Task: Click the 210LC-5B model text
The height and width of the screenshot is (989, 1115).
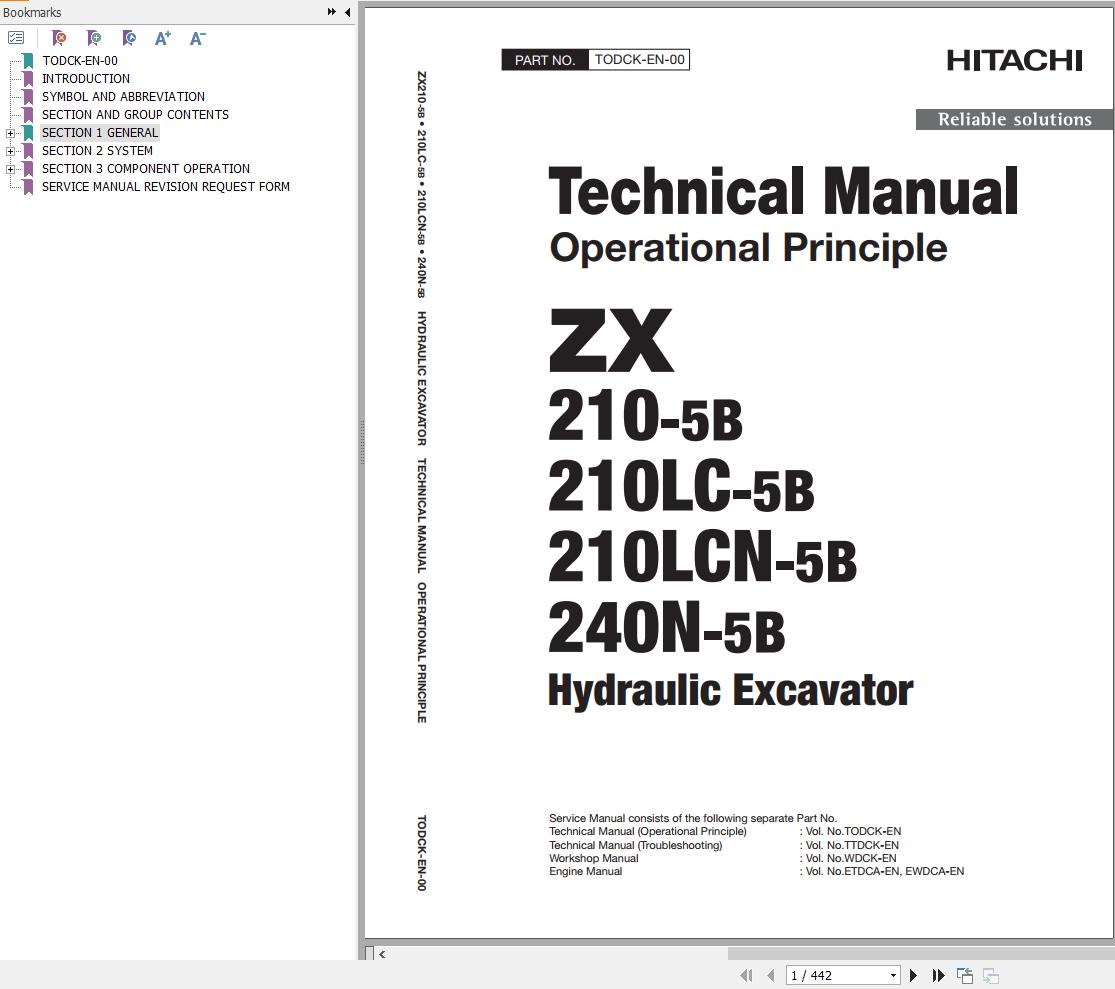Action: (681, 486)
